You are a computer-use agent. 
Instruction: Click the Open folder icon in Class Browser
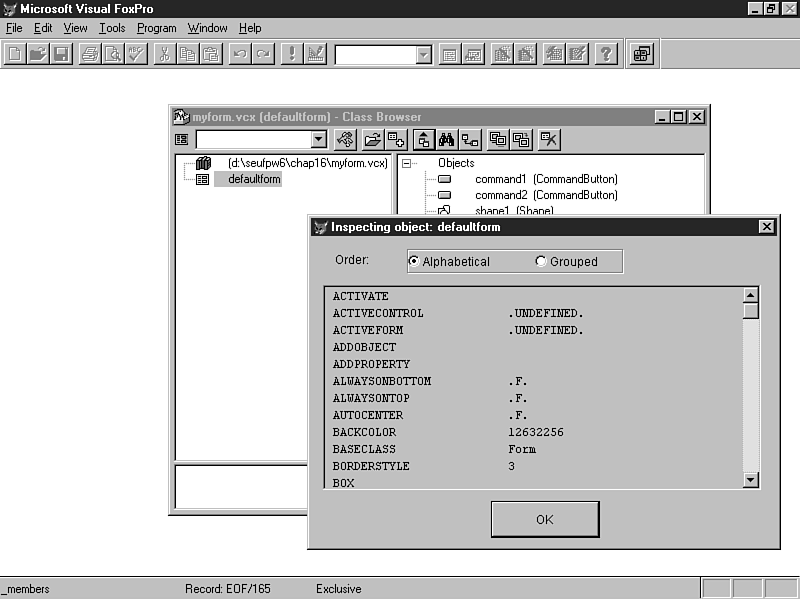pos(372,140)
